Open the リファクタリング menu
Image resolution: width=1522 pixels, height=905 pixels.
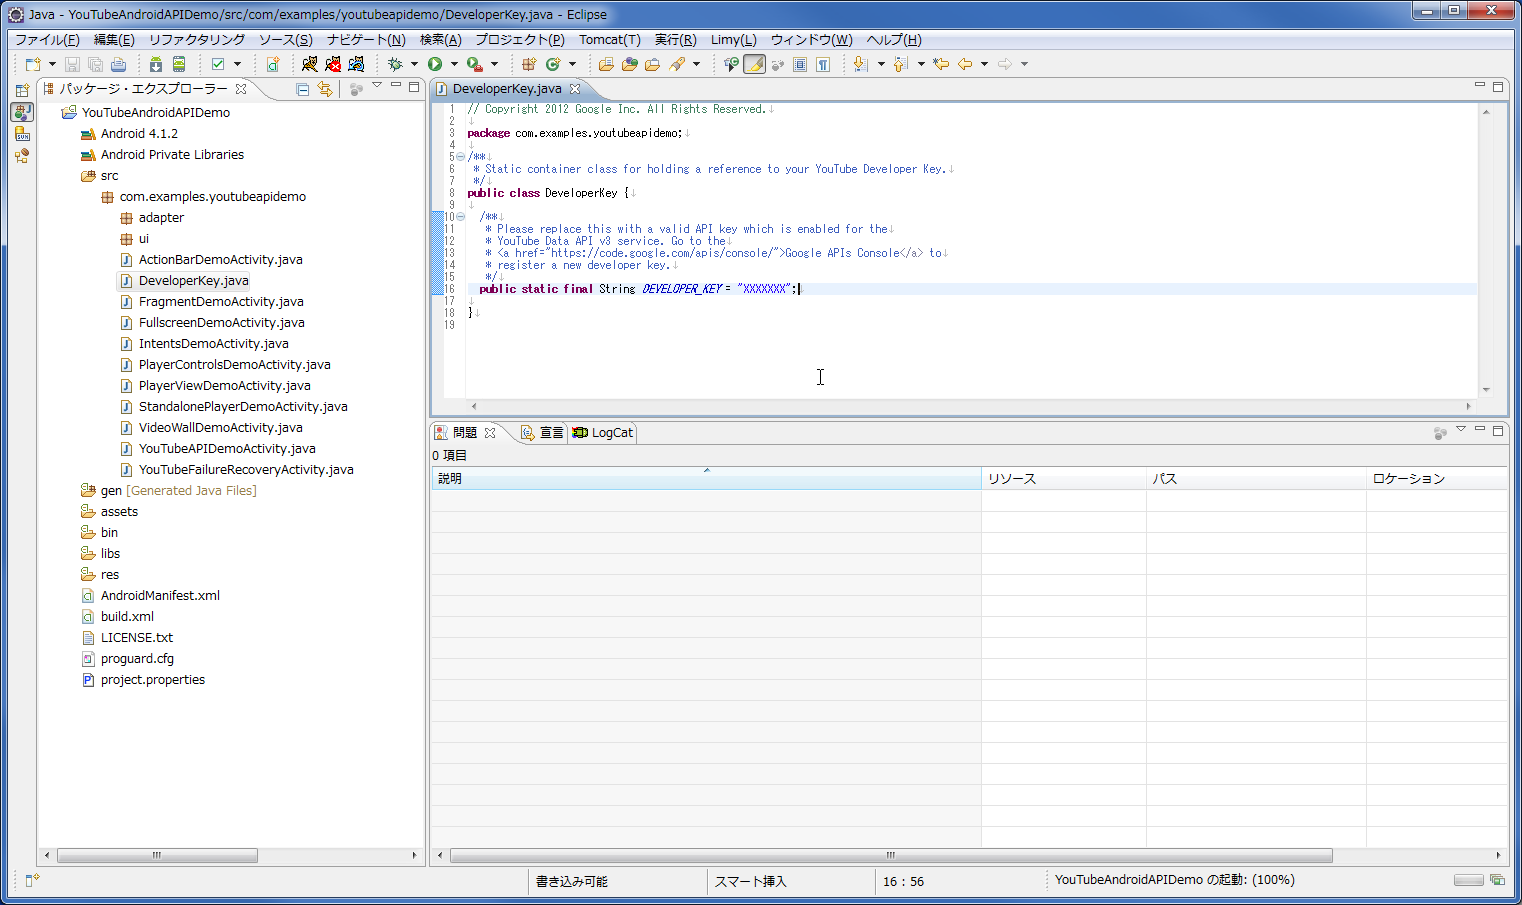(x=197, y=40)
